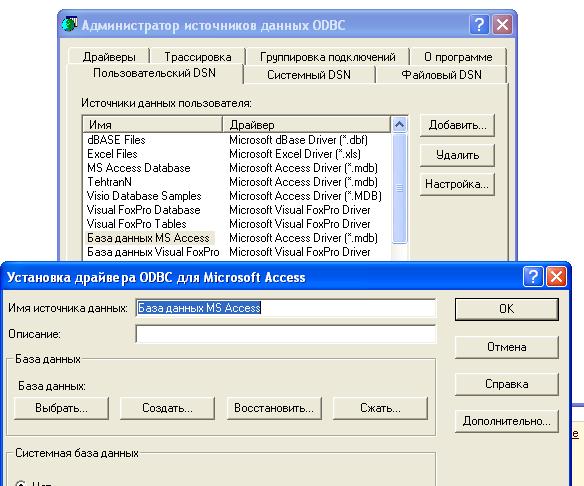Click the Имя источника данных input field
Screen dimensions: 584x486
coord(286,308)
